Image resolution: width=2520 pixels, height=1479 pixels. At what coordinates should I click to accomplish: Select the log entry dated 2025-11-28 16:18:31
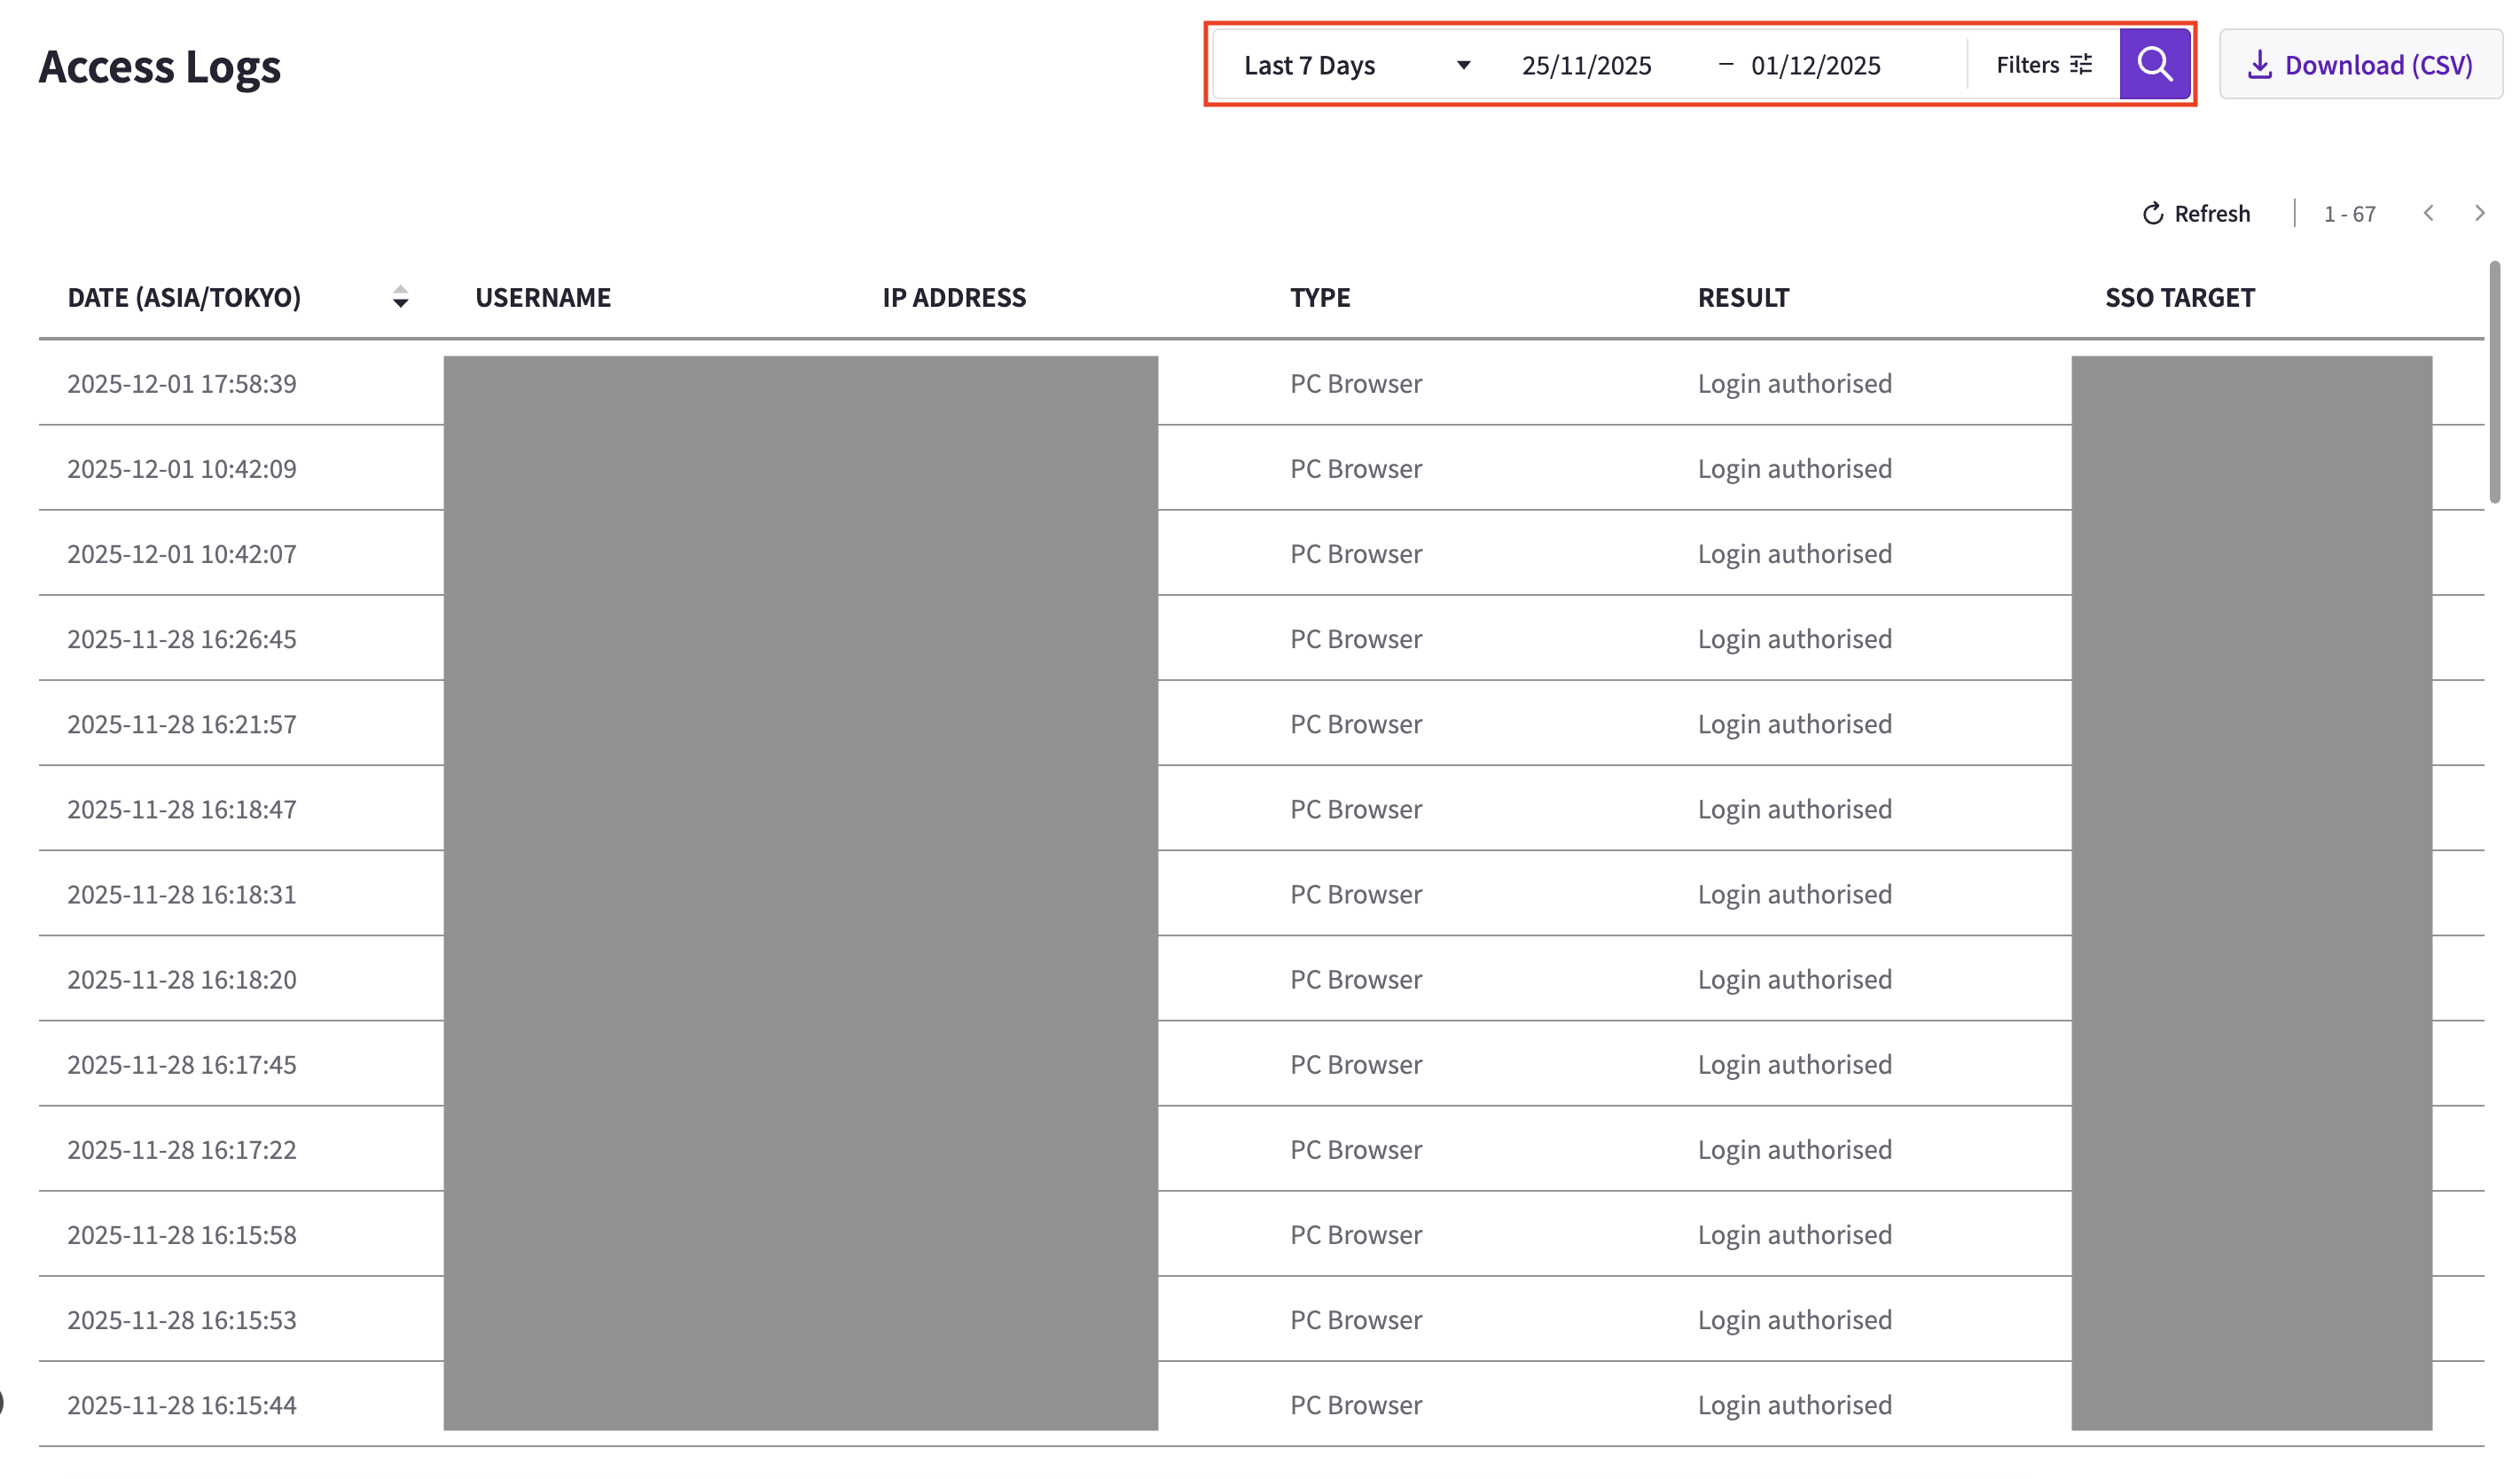click(x=1261, y=894)
